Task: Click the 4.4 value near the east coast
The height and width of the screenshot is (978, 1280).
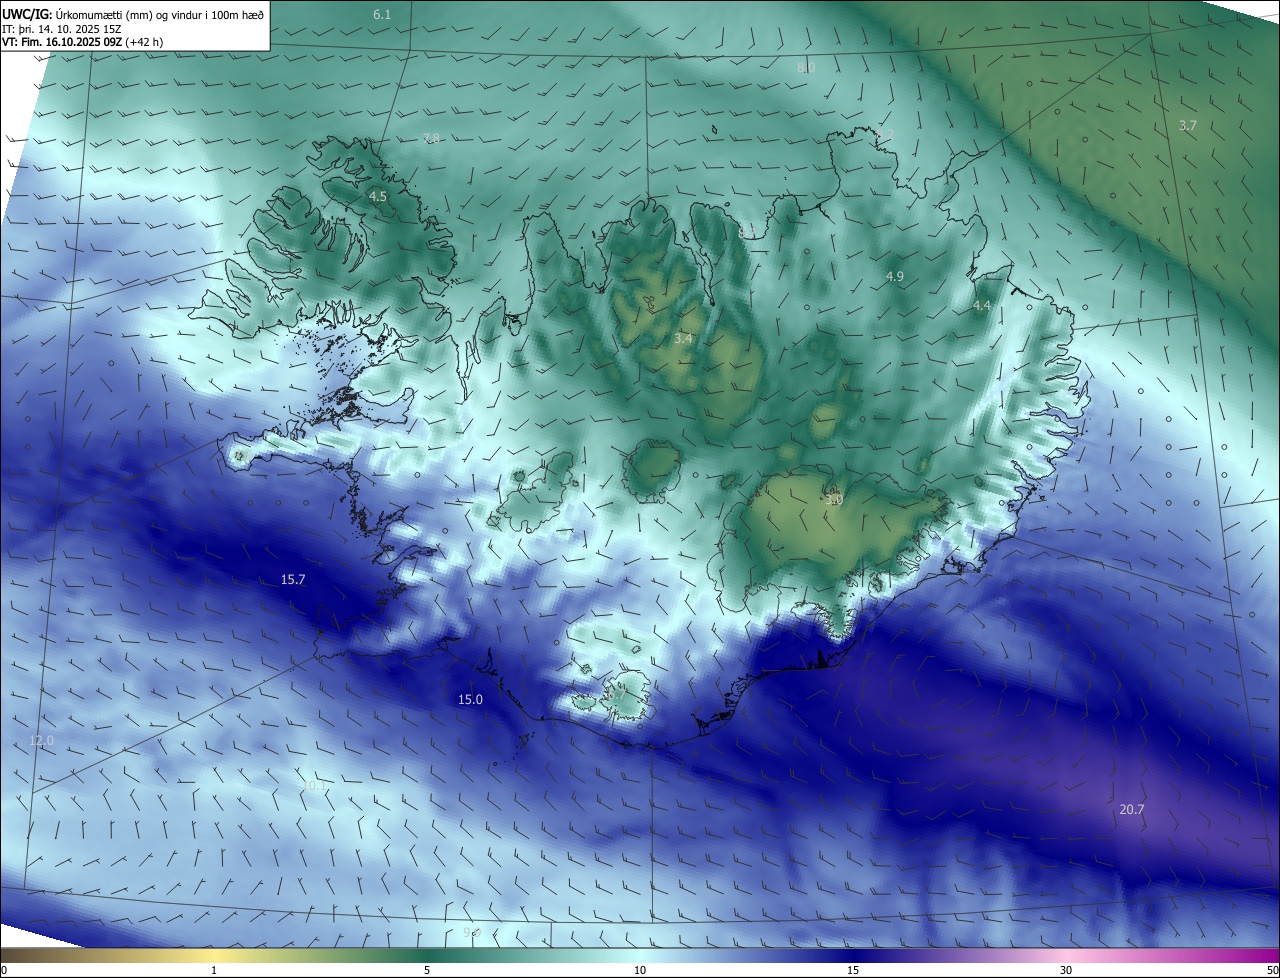Action: tap(982, 306)
